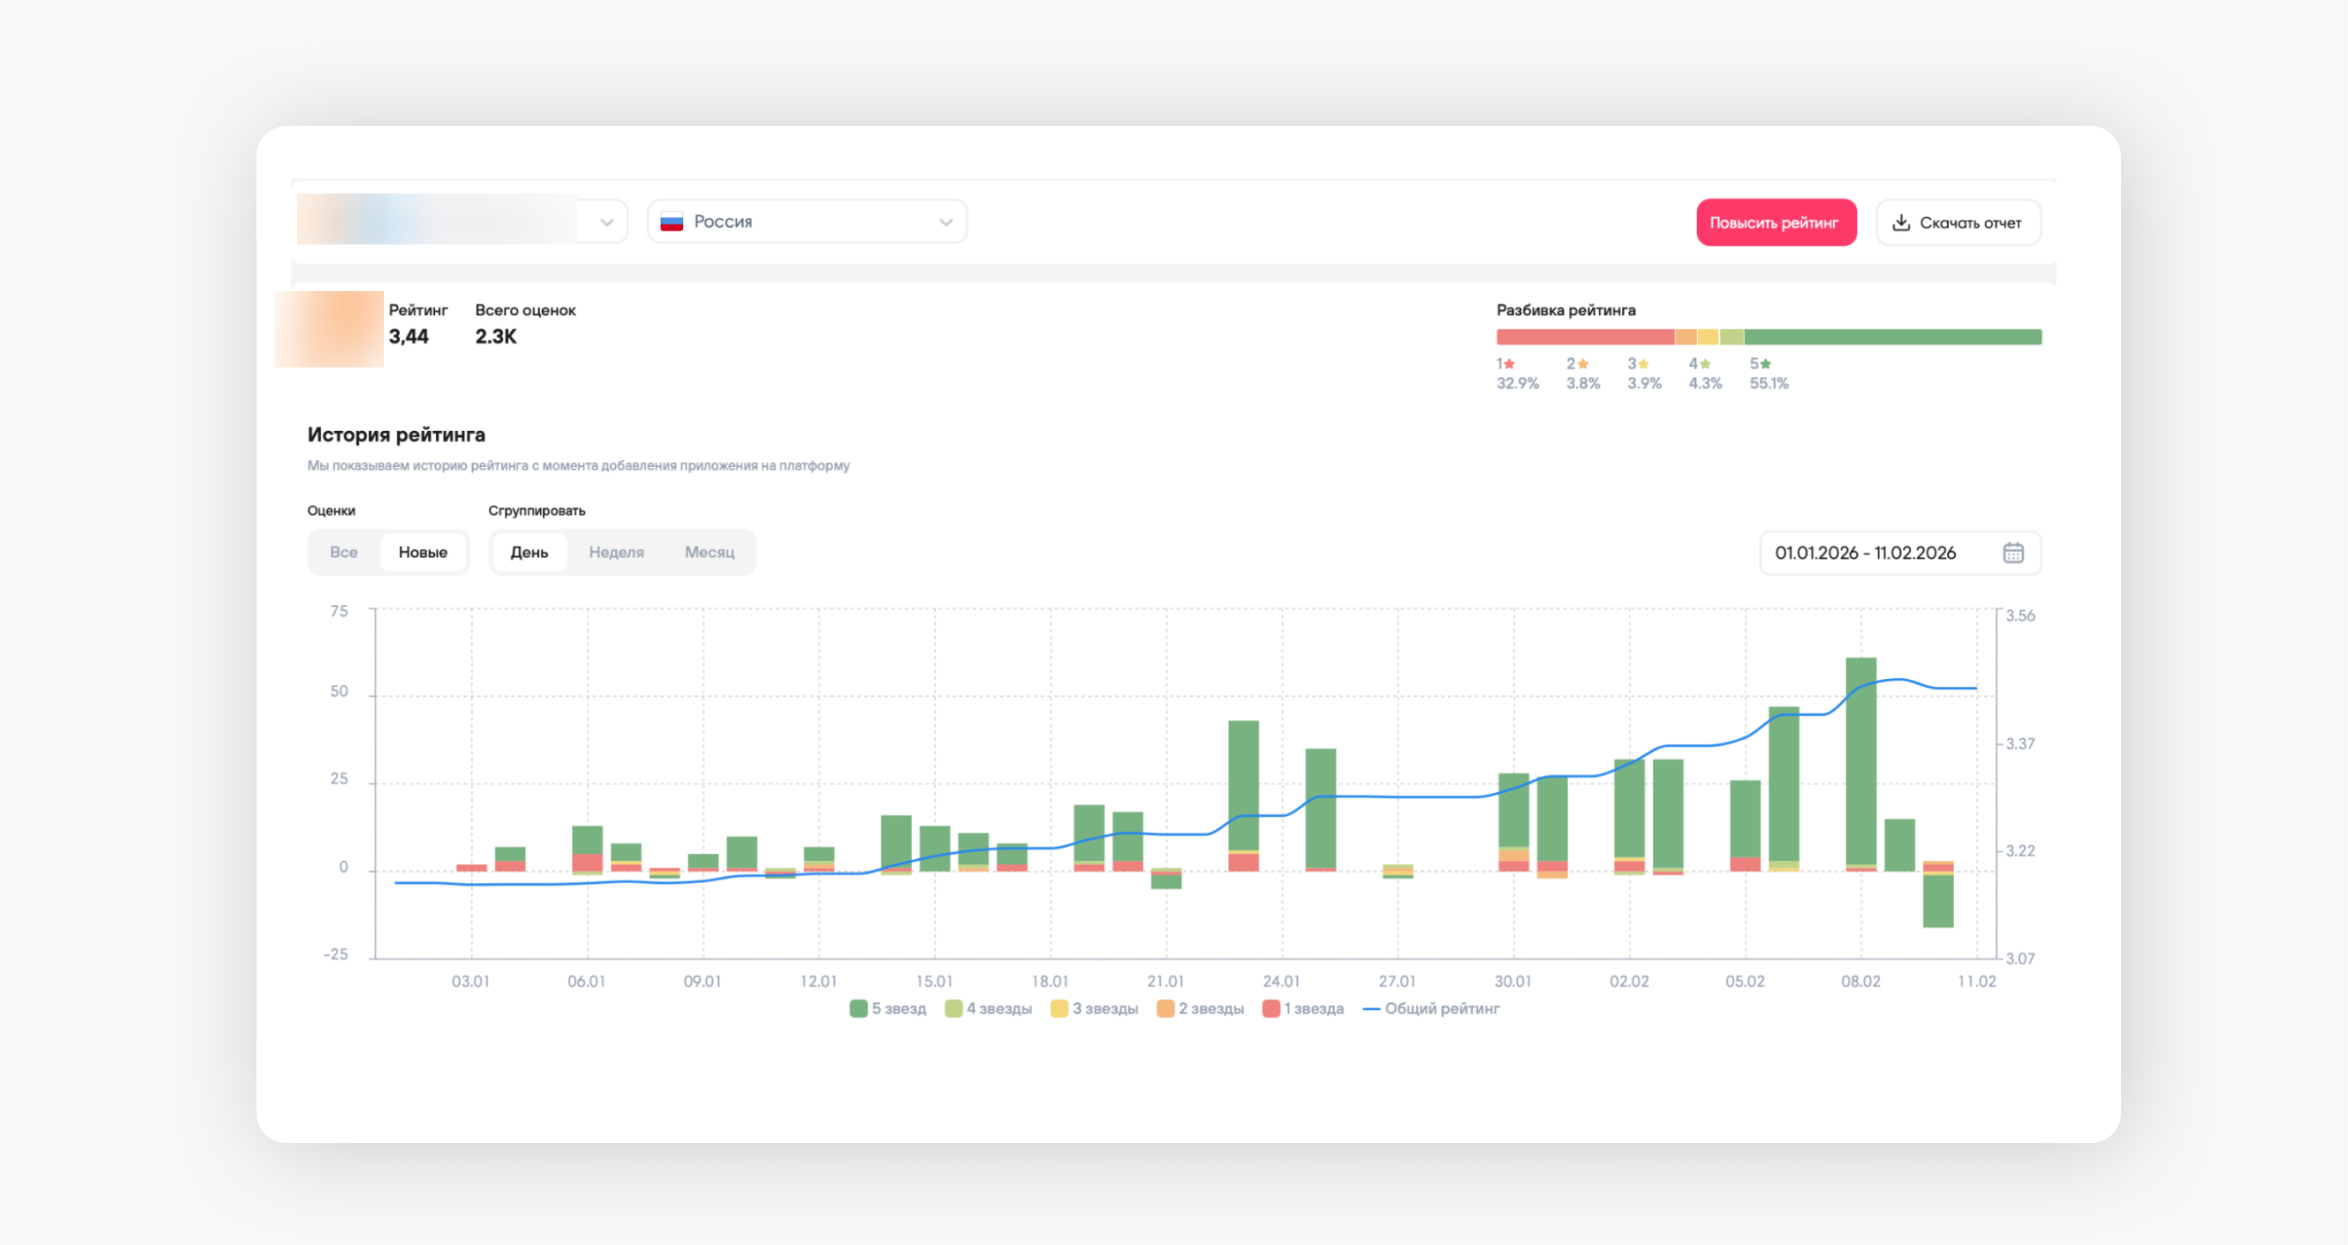Group ratings by Месяц
The image size is (2348, 1245).
click(x=709, y=552)
